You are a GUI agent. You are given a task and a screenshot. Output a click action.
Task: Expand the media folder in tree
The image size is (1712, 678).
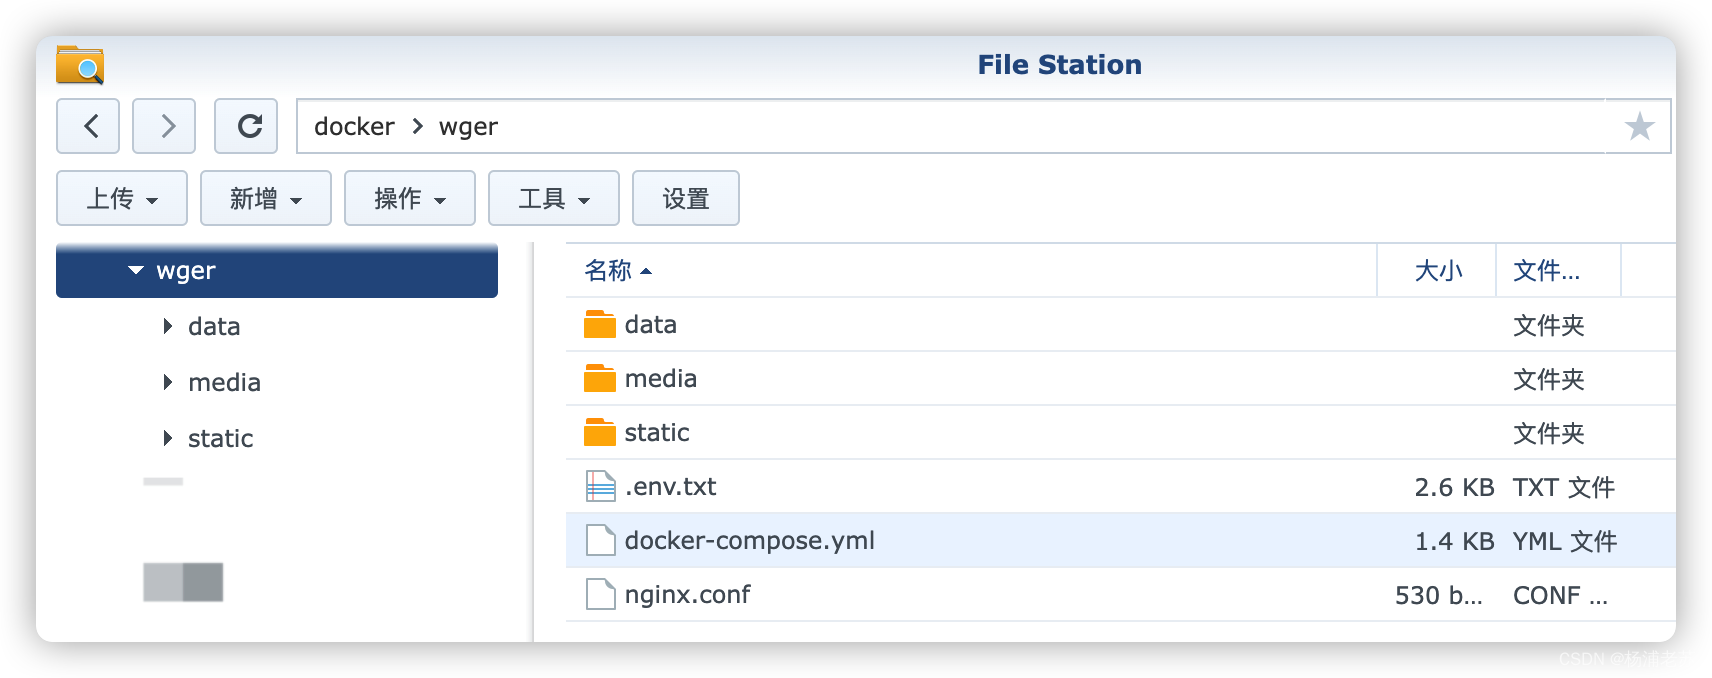coord(168,382)
